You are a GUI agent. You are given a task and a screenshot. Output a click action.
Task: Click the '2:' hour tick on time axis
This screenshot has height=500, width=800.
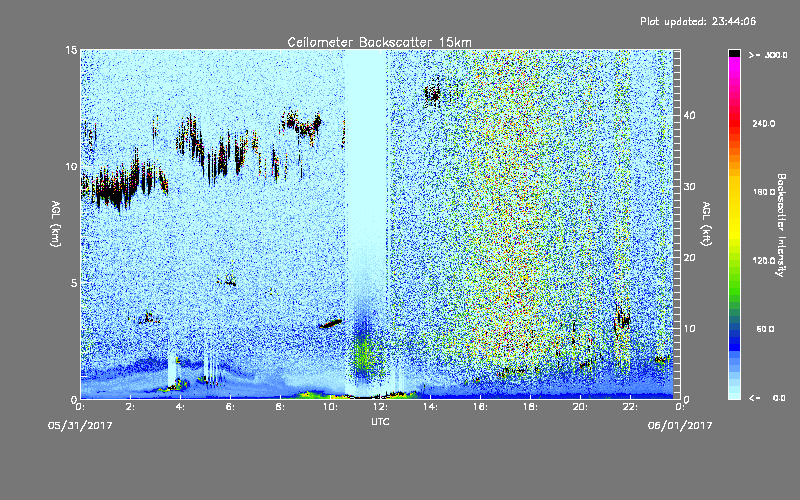click(131, 407)
